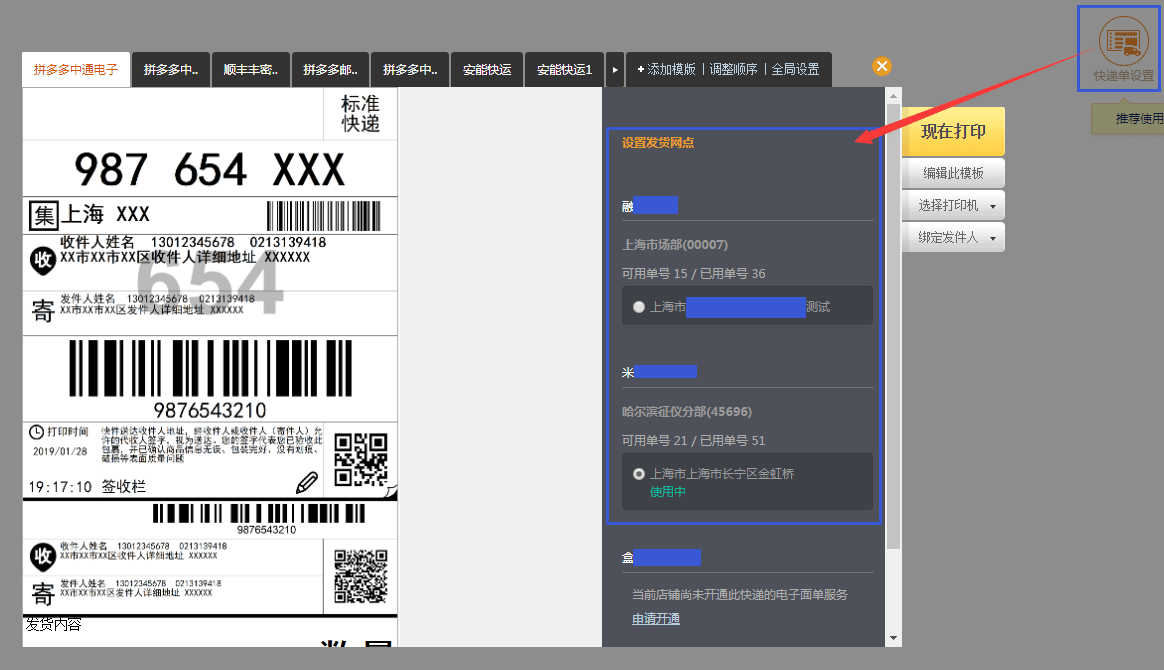This screenshot has width=1164, height=670.
Task: Click the 上海市场部(00007) branch text
Action: pyautogui.click(x=675, y=245)
